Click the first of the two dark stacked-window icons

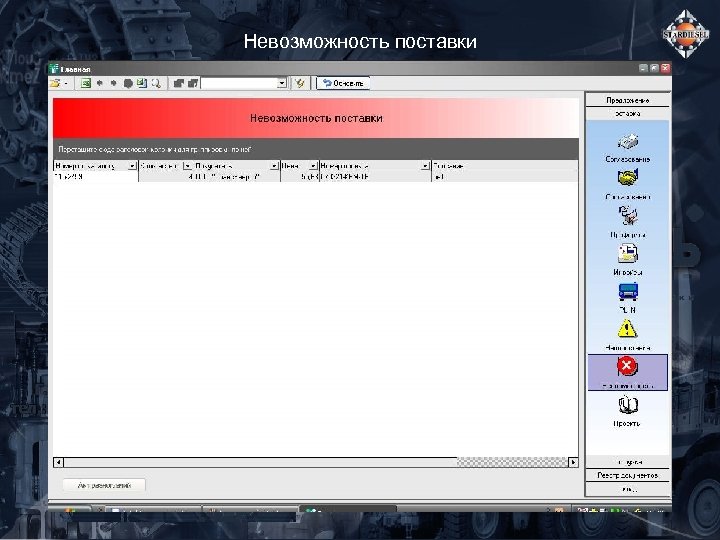click(x=179, y=83)
